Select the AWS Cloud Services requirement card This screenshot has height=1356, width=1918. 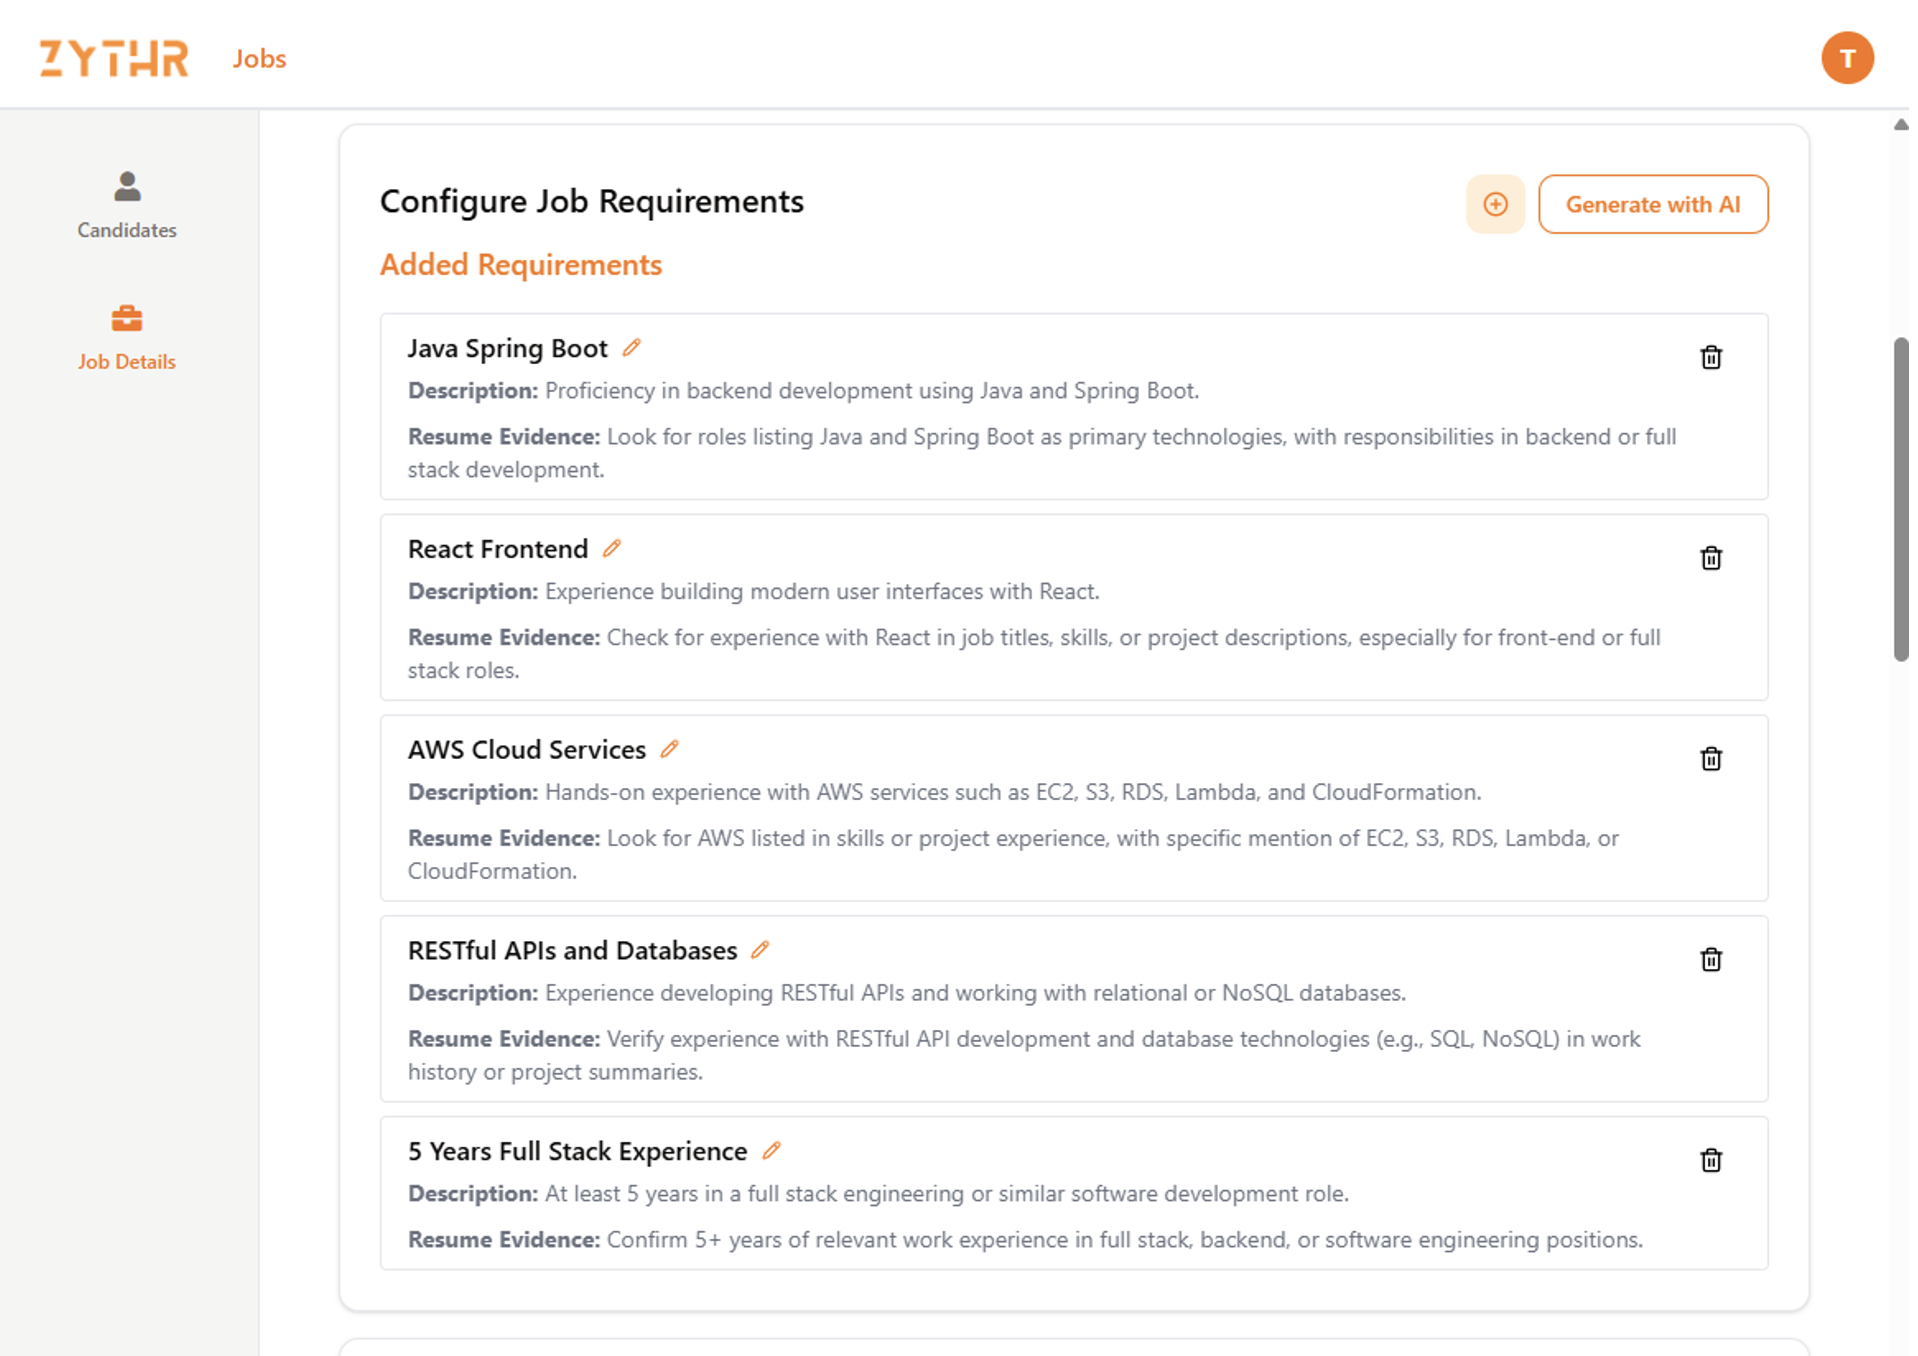(1073, 808)
